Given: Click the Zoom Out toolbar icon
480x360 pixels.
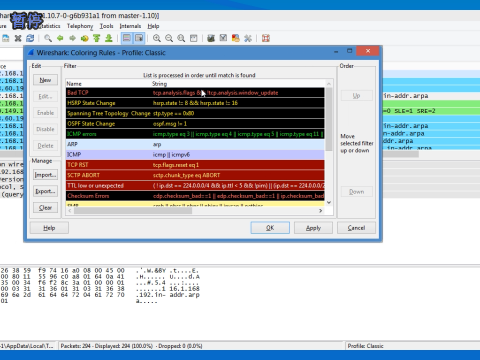Looking at the screenshot, I should (x=169, y=38).
